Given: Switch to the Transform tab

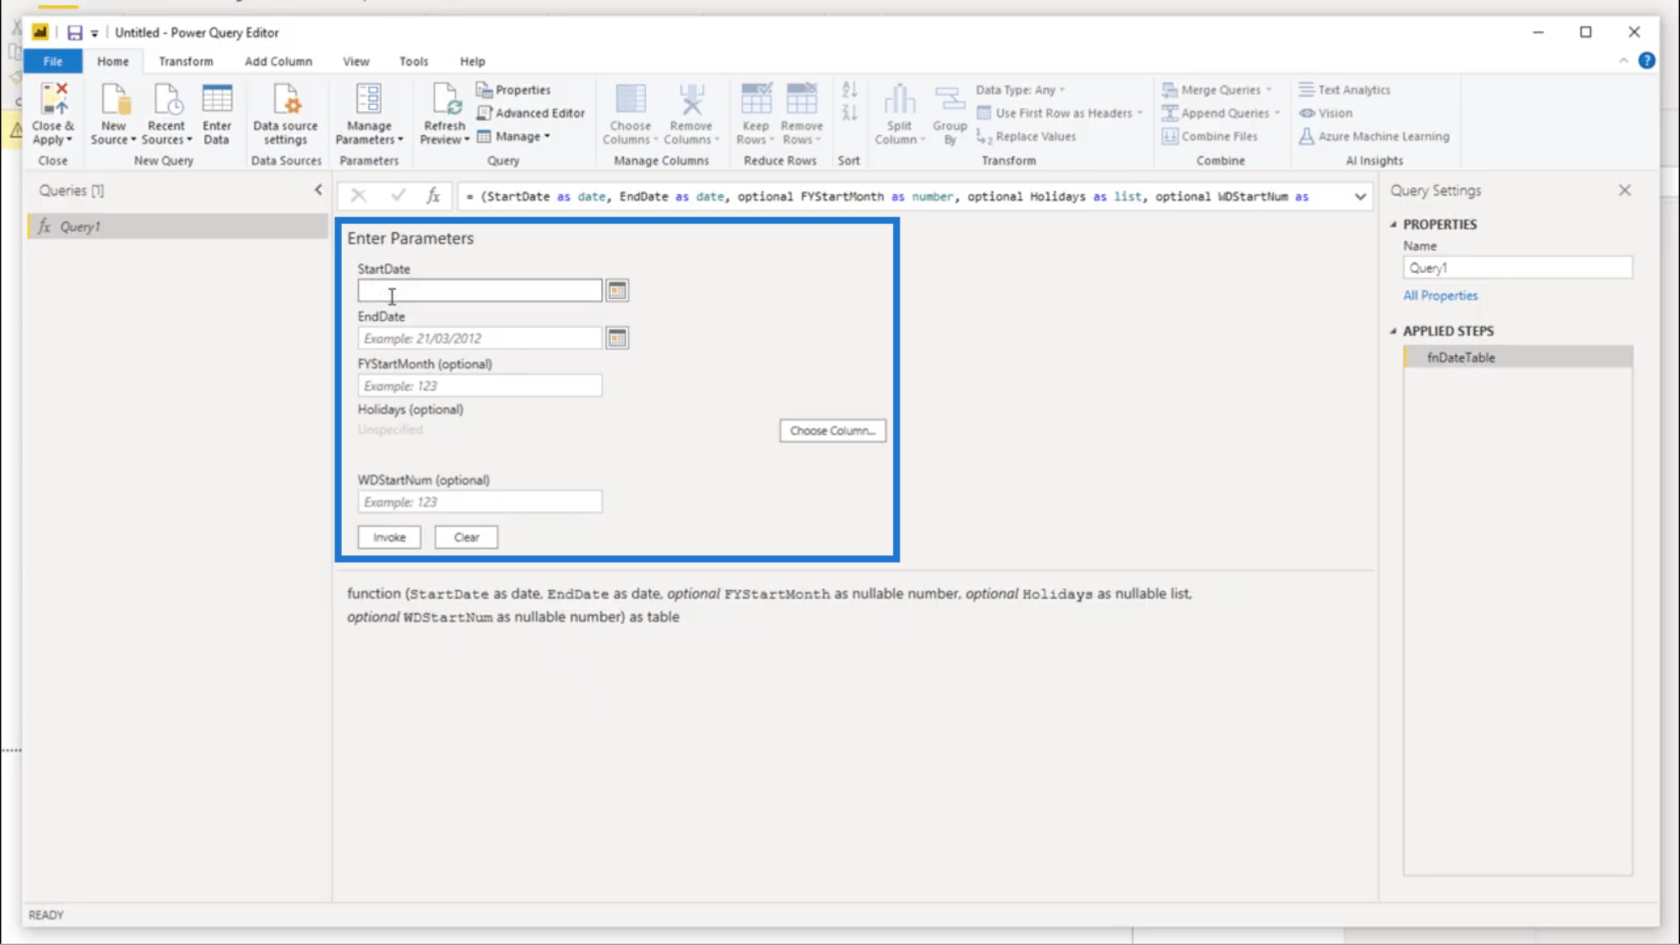Looking at the screenshot, I should click(186, 62).
